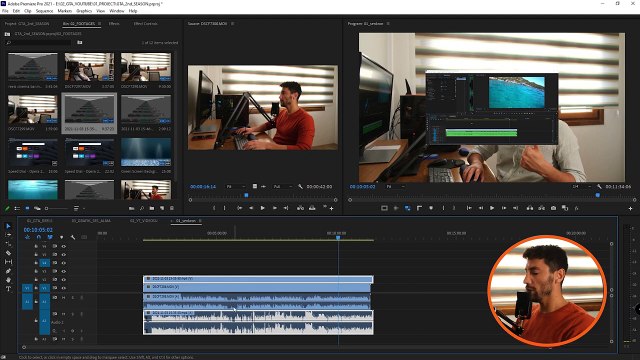The width and height of the screenshot is (640, 360).
Task: Select the Ripple Edit tool
Action: point(8,244)
